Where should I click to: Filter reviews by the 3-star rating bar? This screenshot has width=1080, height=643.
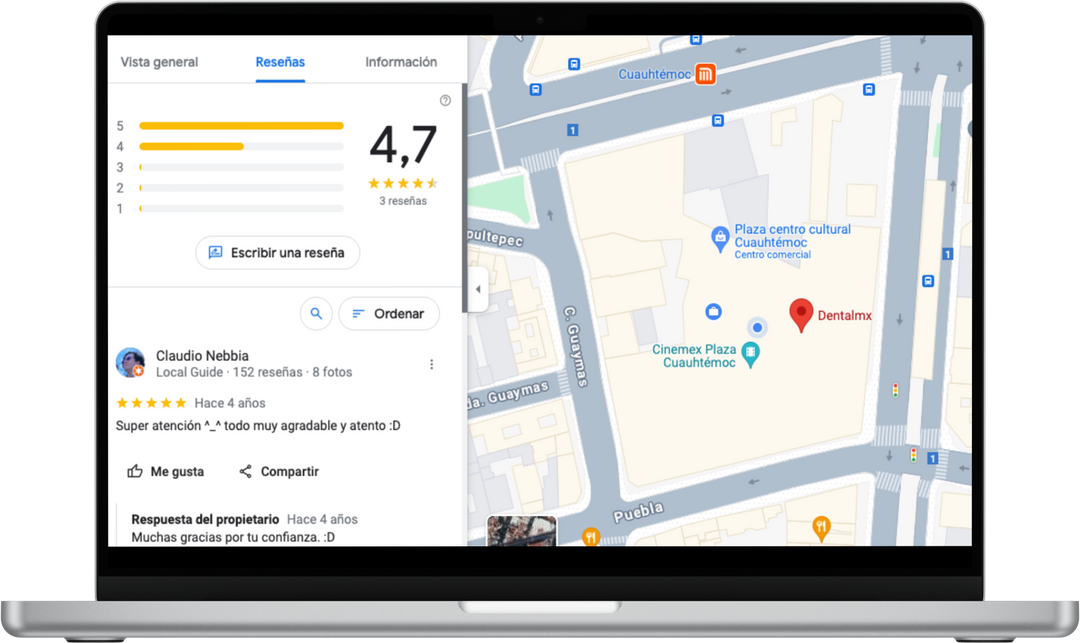coord(241,167)
